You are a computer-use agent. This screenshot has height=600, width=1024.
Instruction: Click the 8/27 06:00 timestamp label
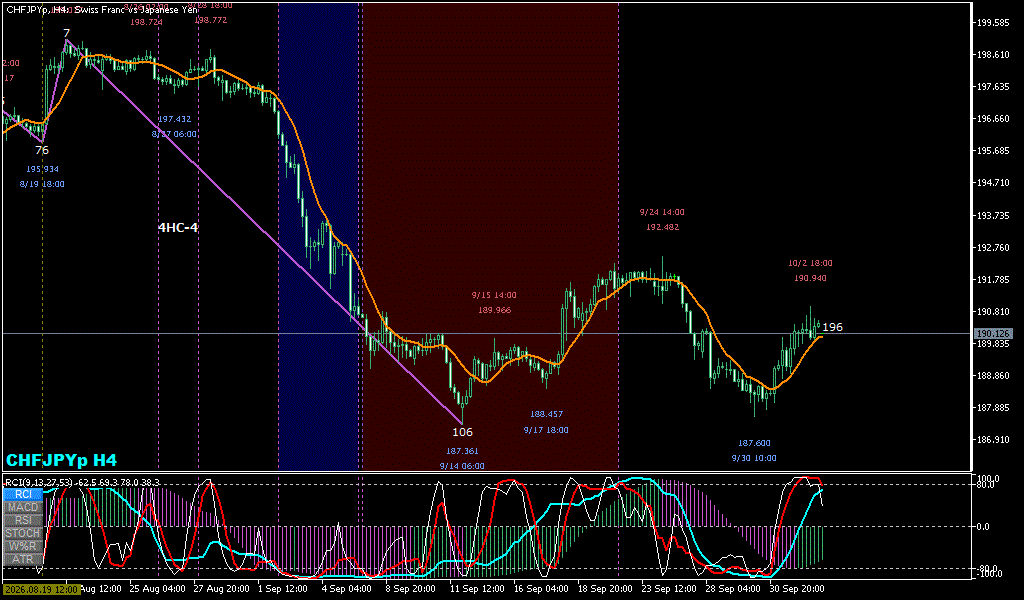(174, 134)
